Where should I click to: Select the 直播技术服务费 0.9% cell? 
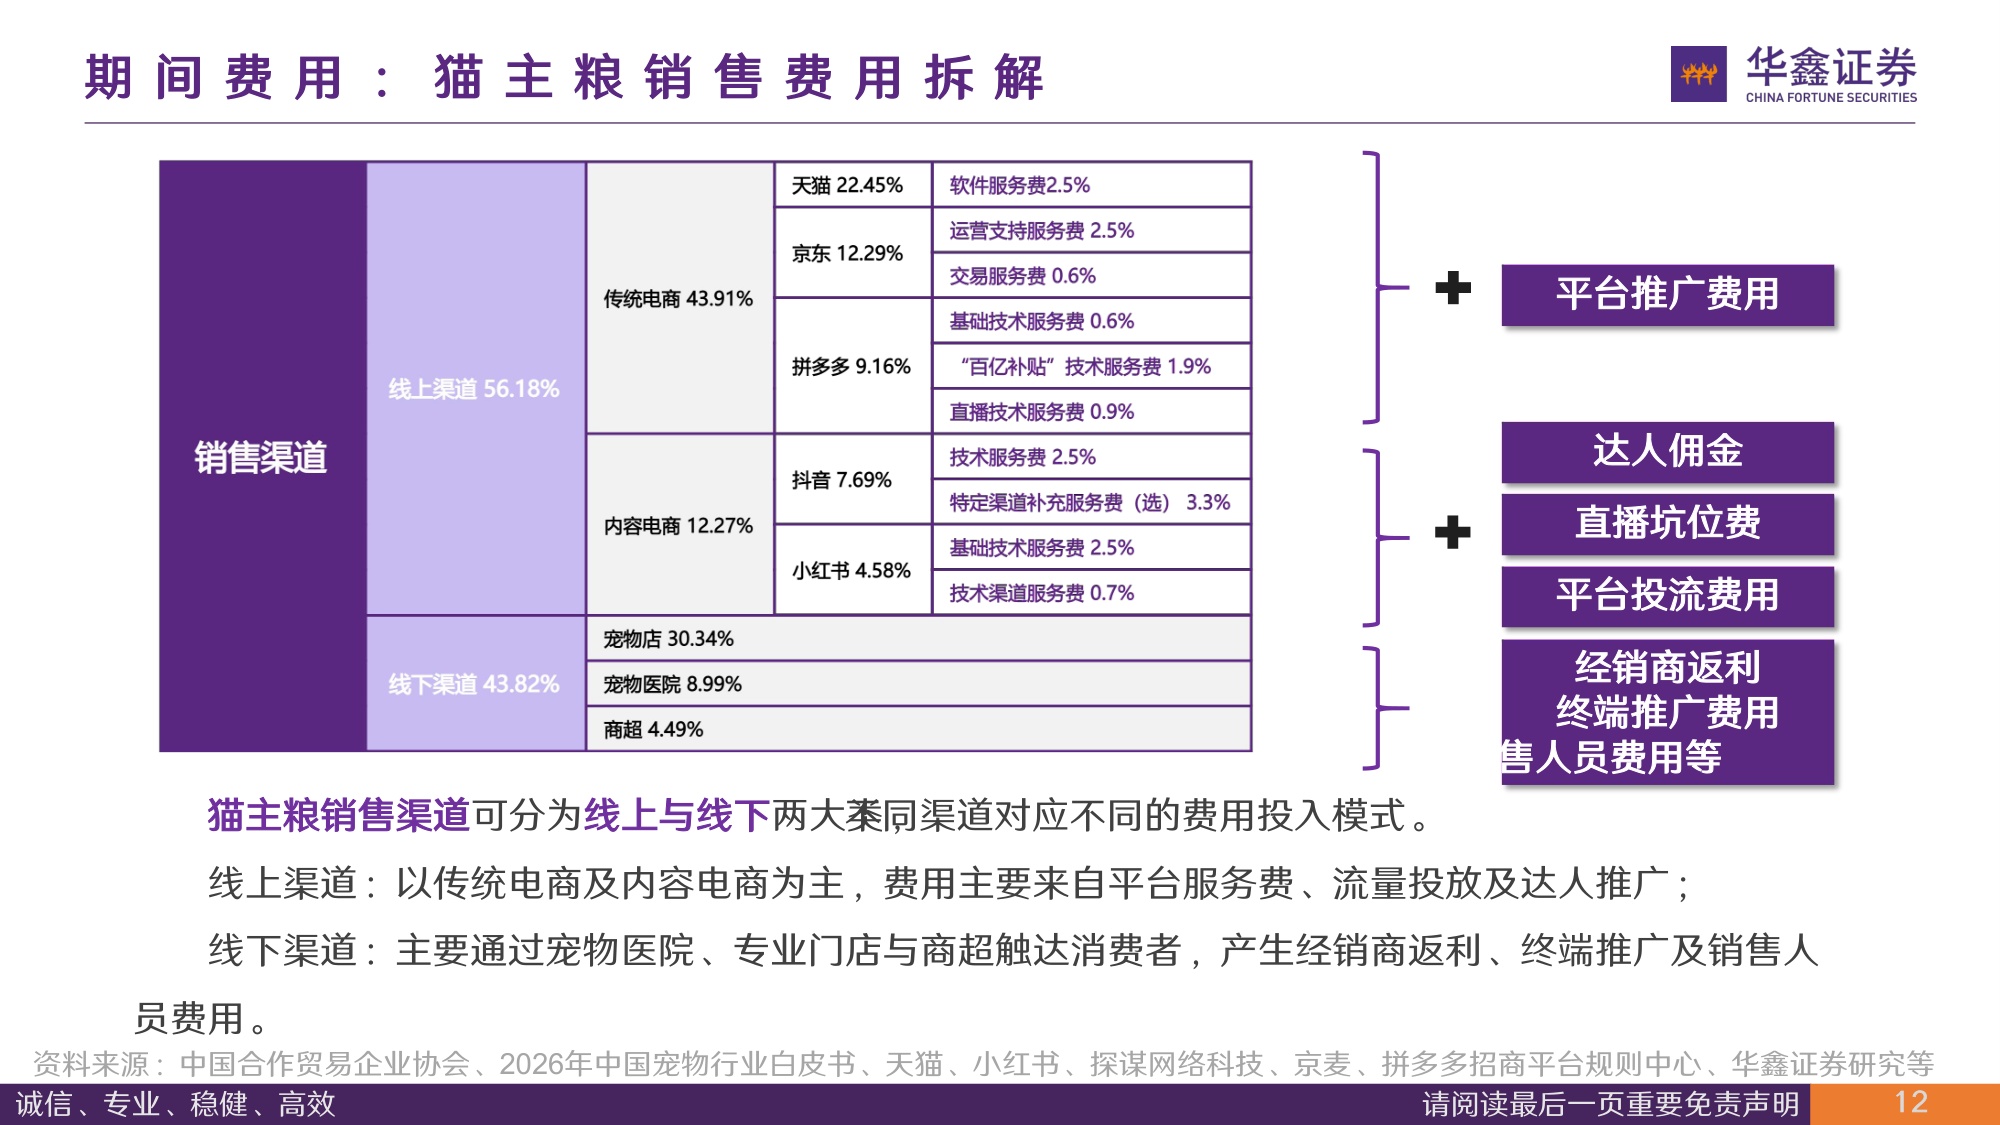tap(1091, 411)
